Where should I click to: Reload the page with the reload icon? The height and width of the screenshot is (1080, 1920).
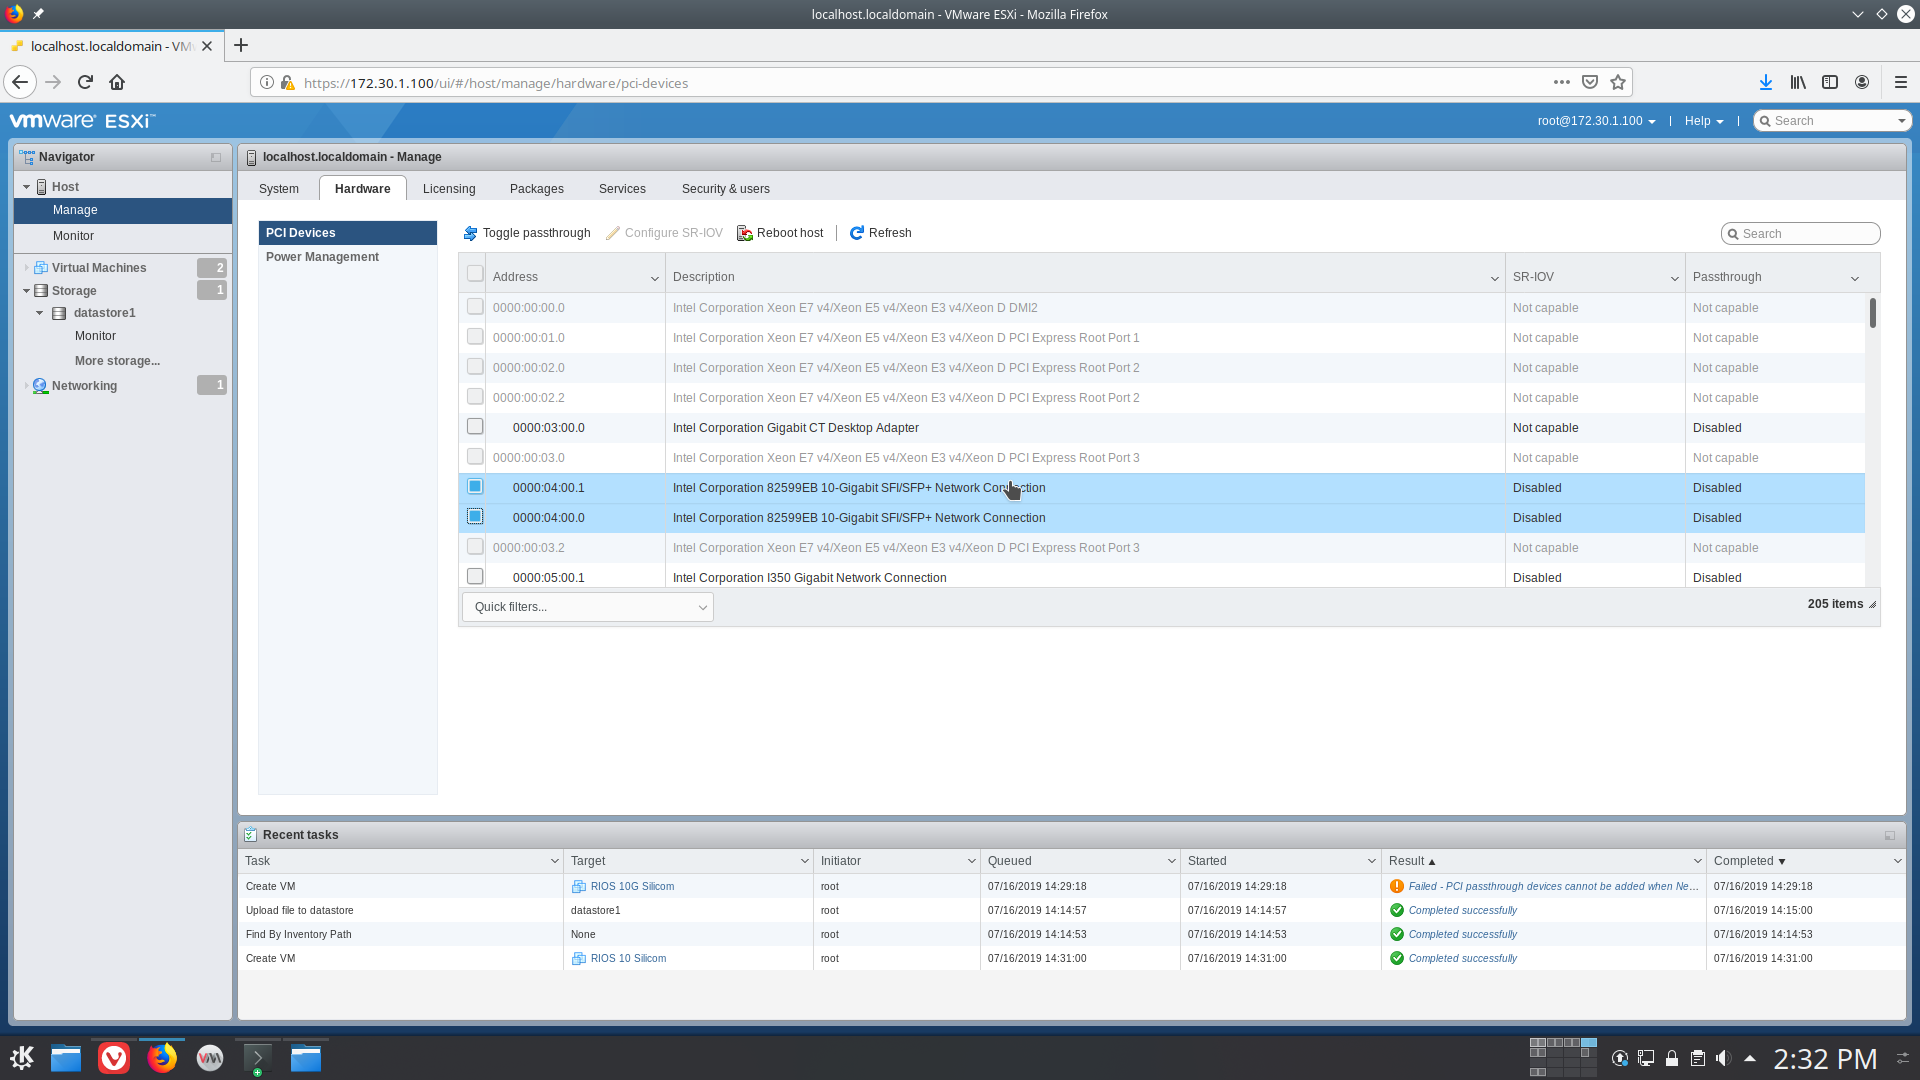(85, 82)
